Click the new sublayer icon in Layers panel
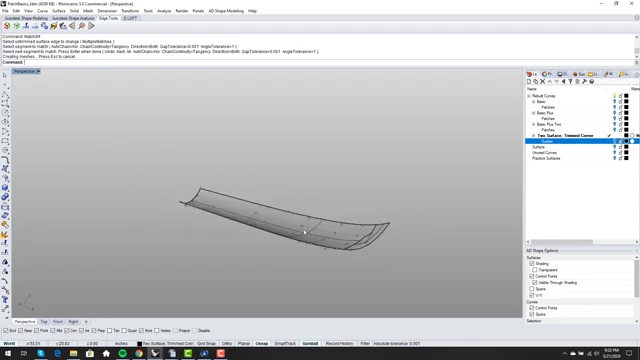The width and height of the screenshot is (640, 360). pos(536,82)
